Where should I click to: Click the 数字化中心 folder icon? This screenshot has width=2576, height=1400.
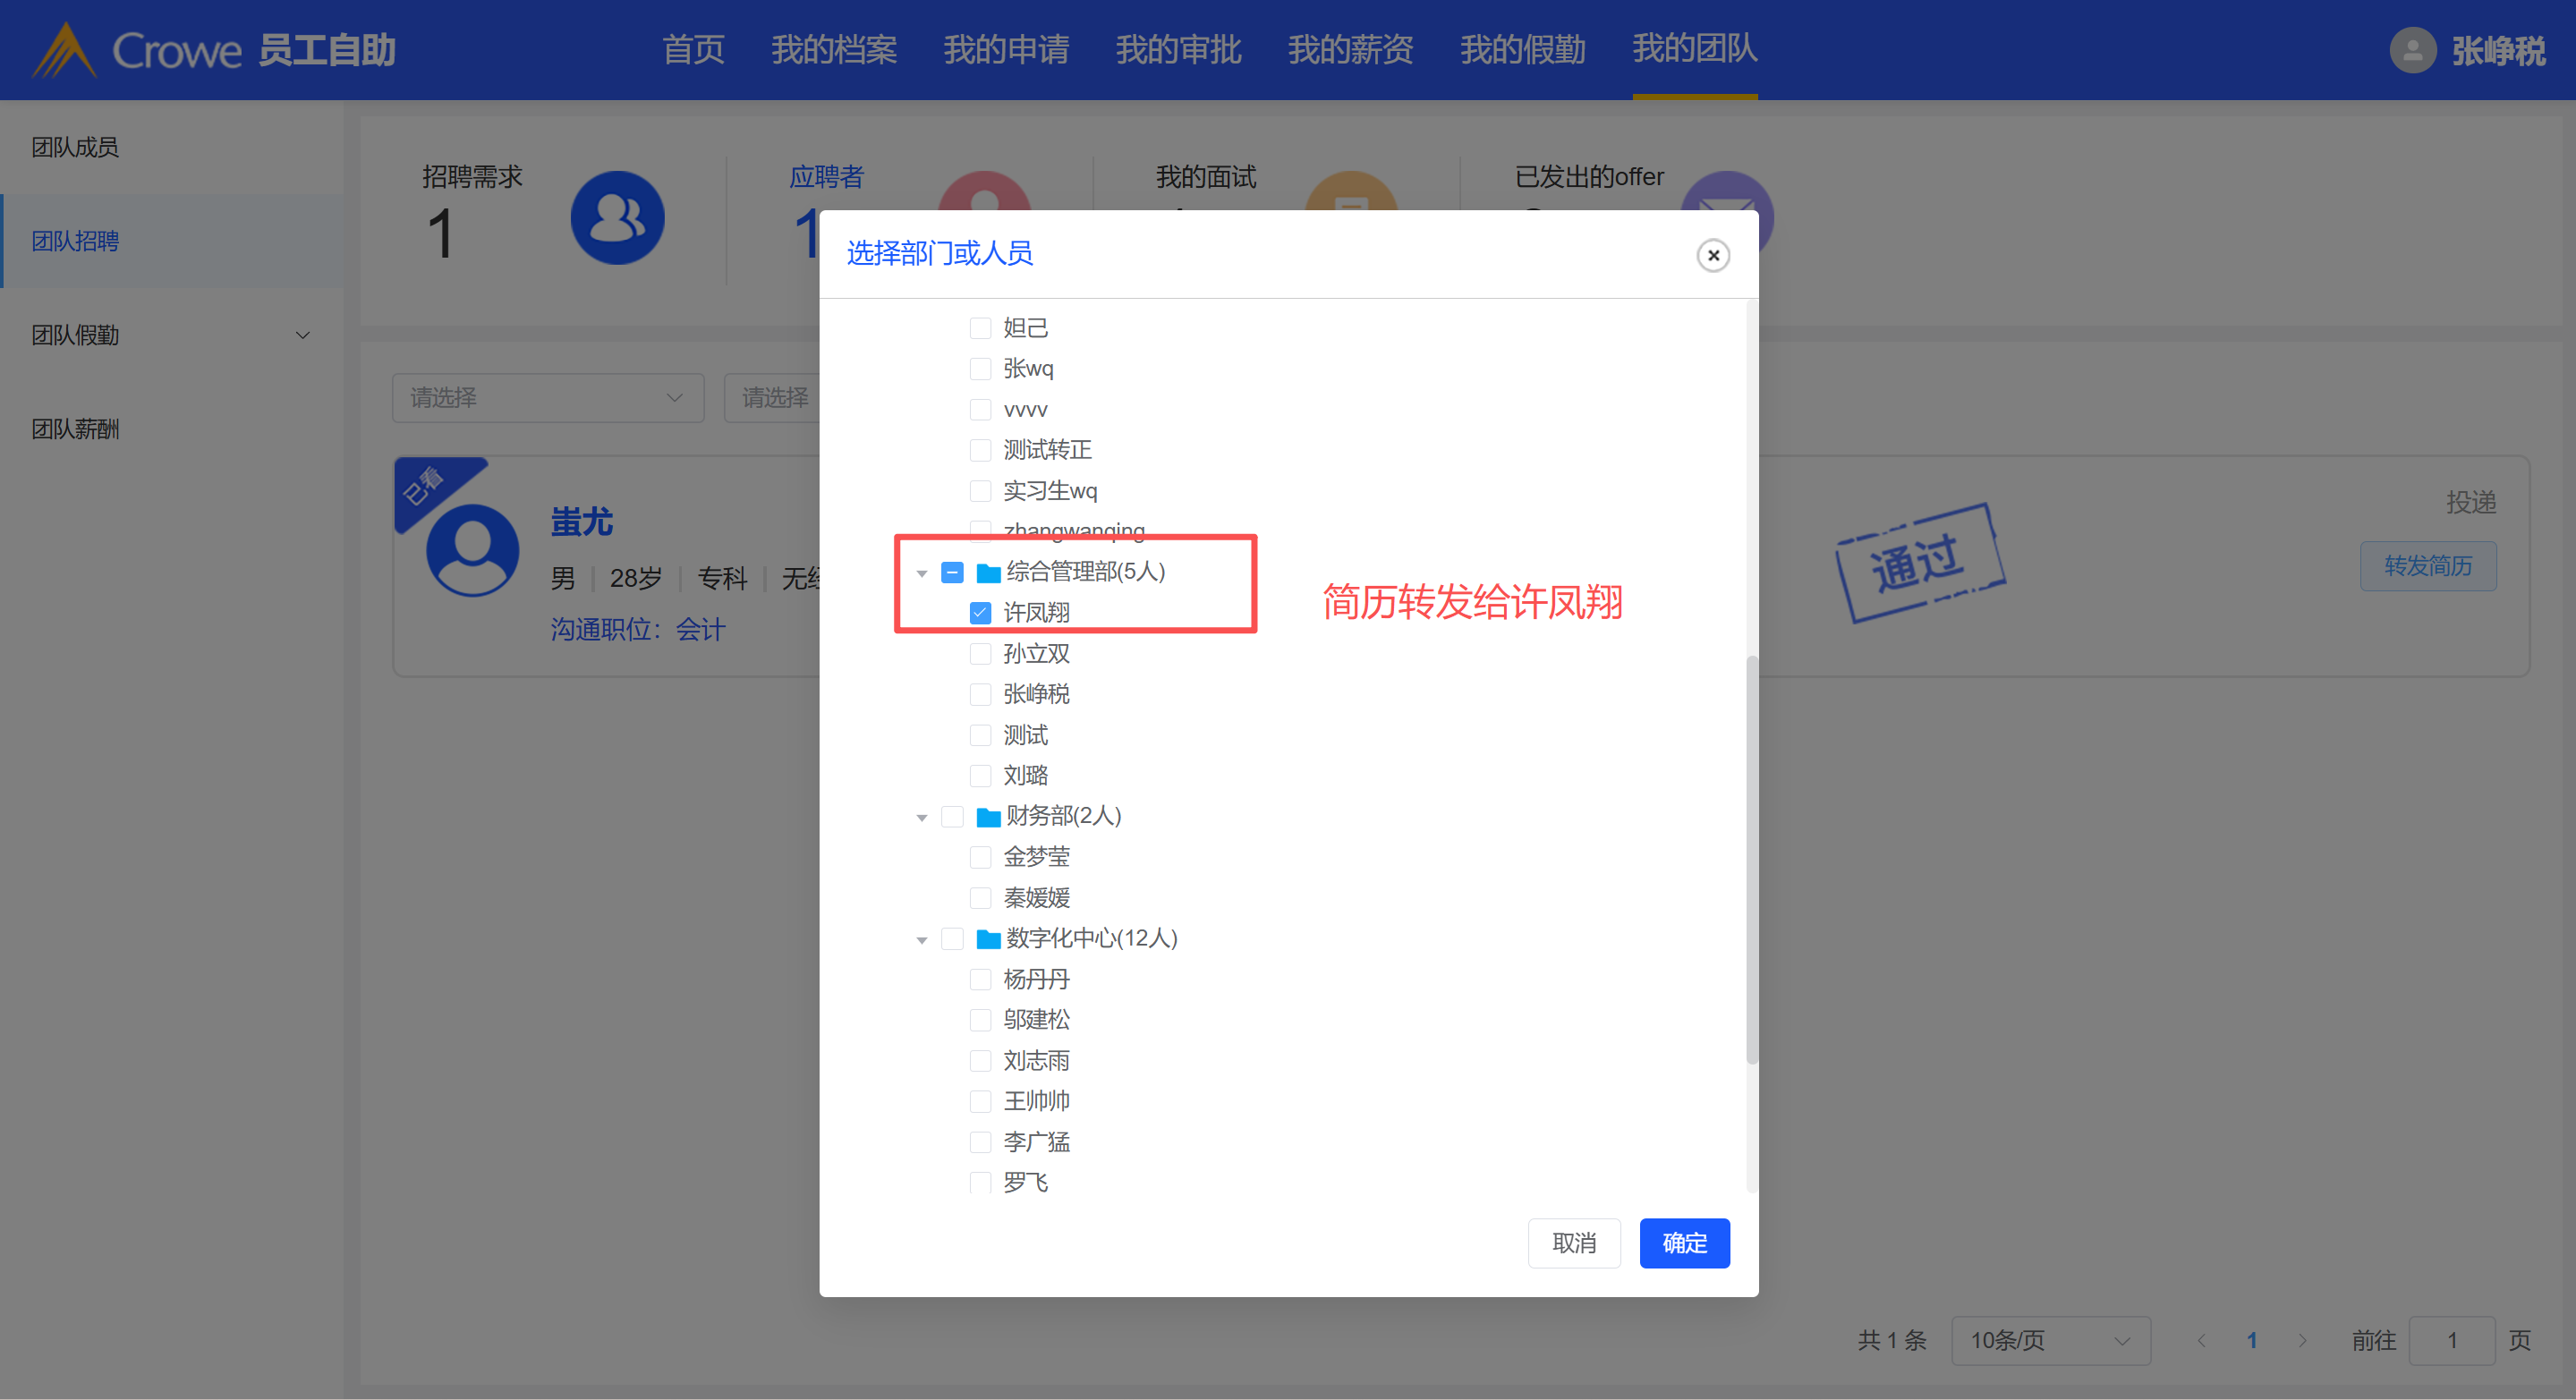(x=988, y=939)
